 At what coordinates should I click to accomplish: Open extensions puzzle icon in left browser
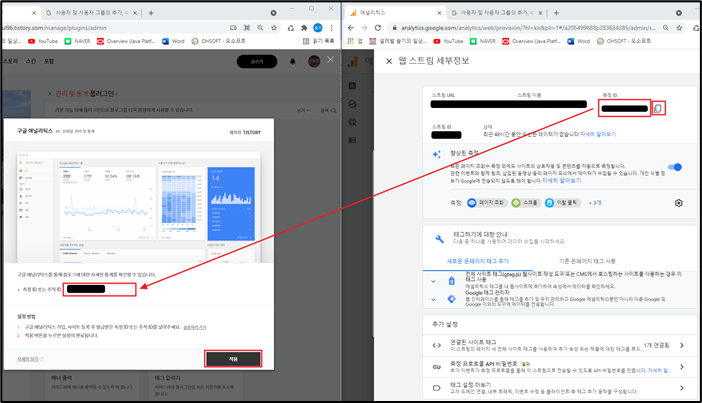point(304,28)
